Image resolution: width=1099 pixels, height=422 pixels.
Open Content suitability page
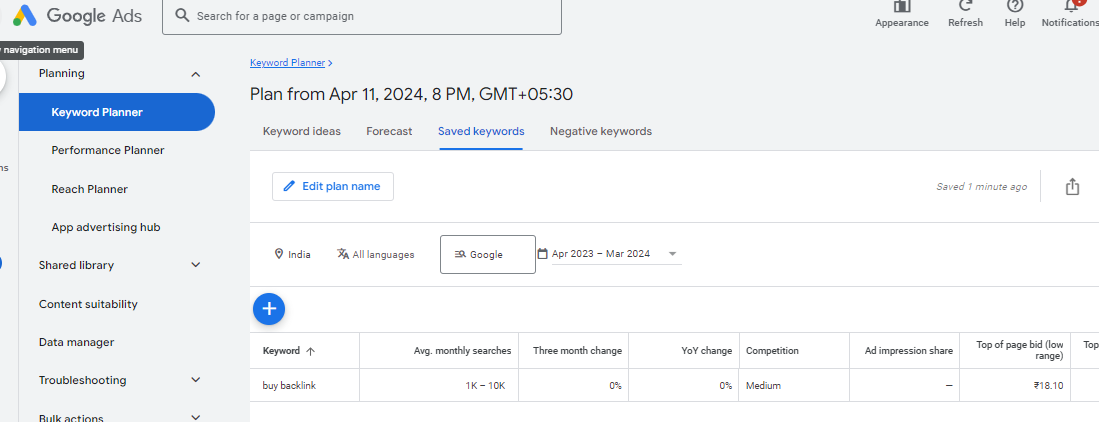coord(88,304)
